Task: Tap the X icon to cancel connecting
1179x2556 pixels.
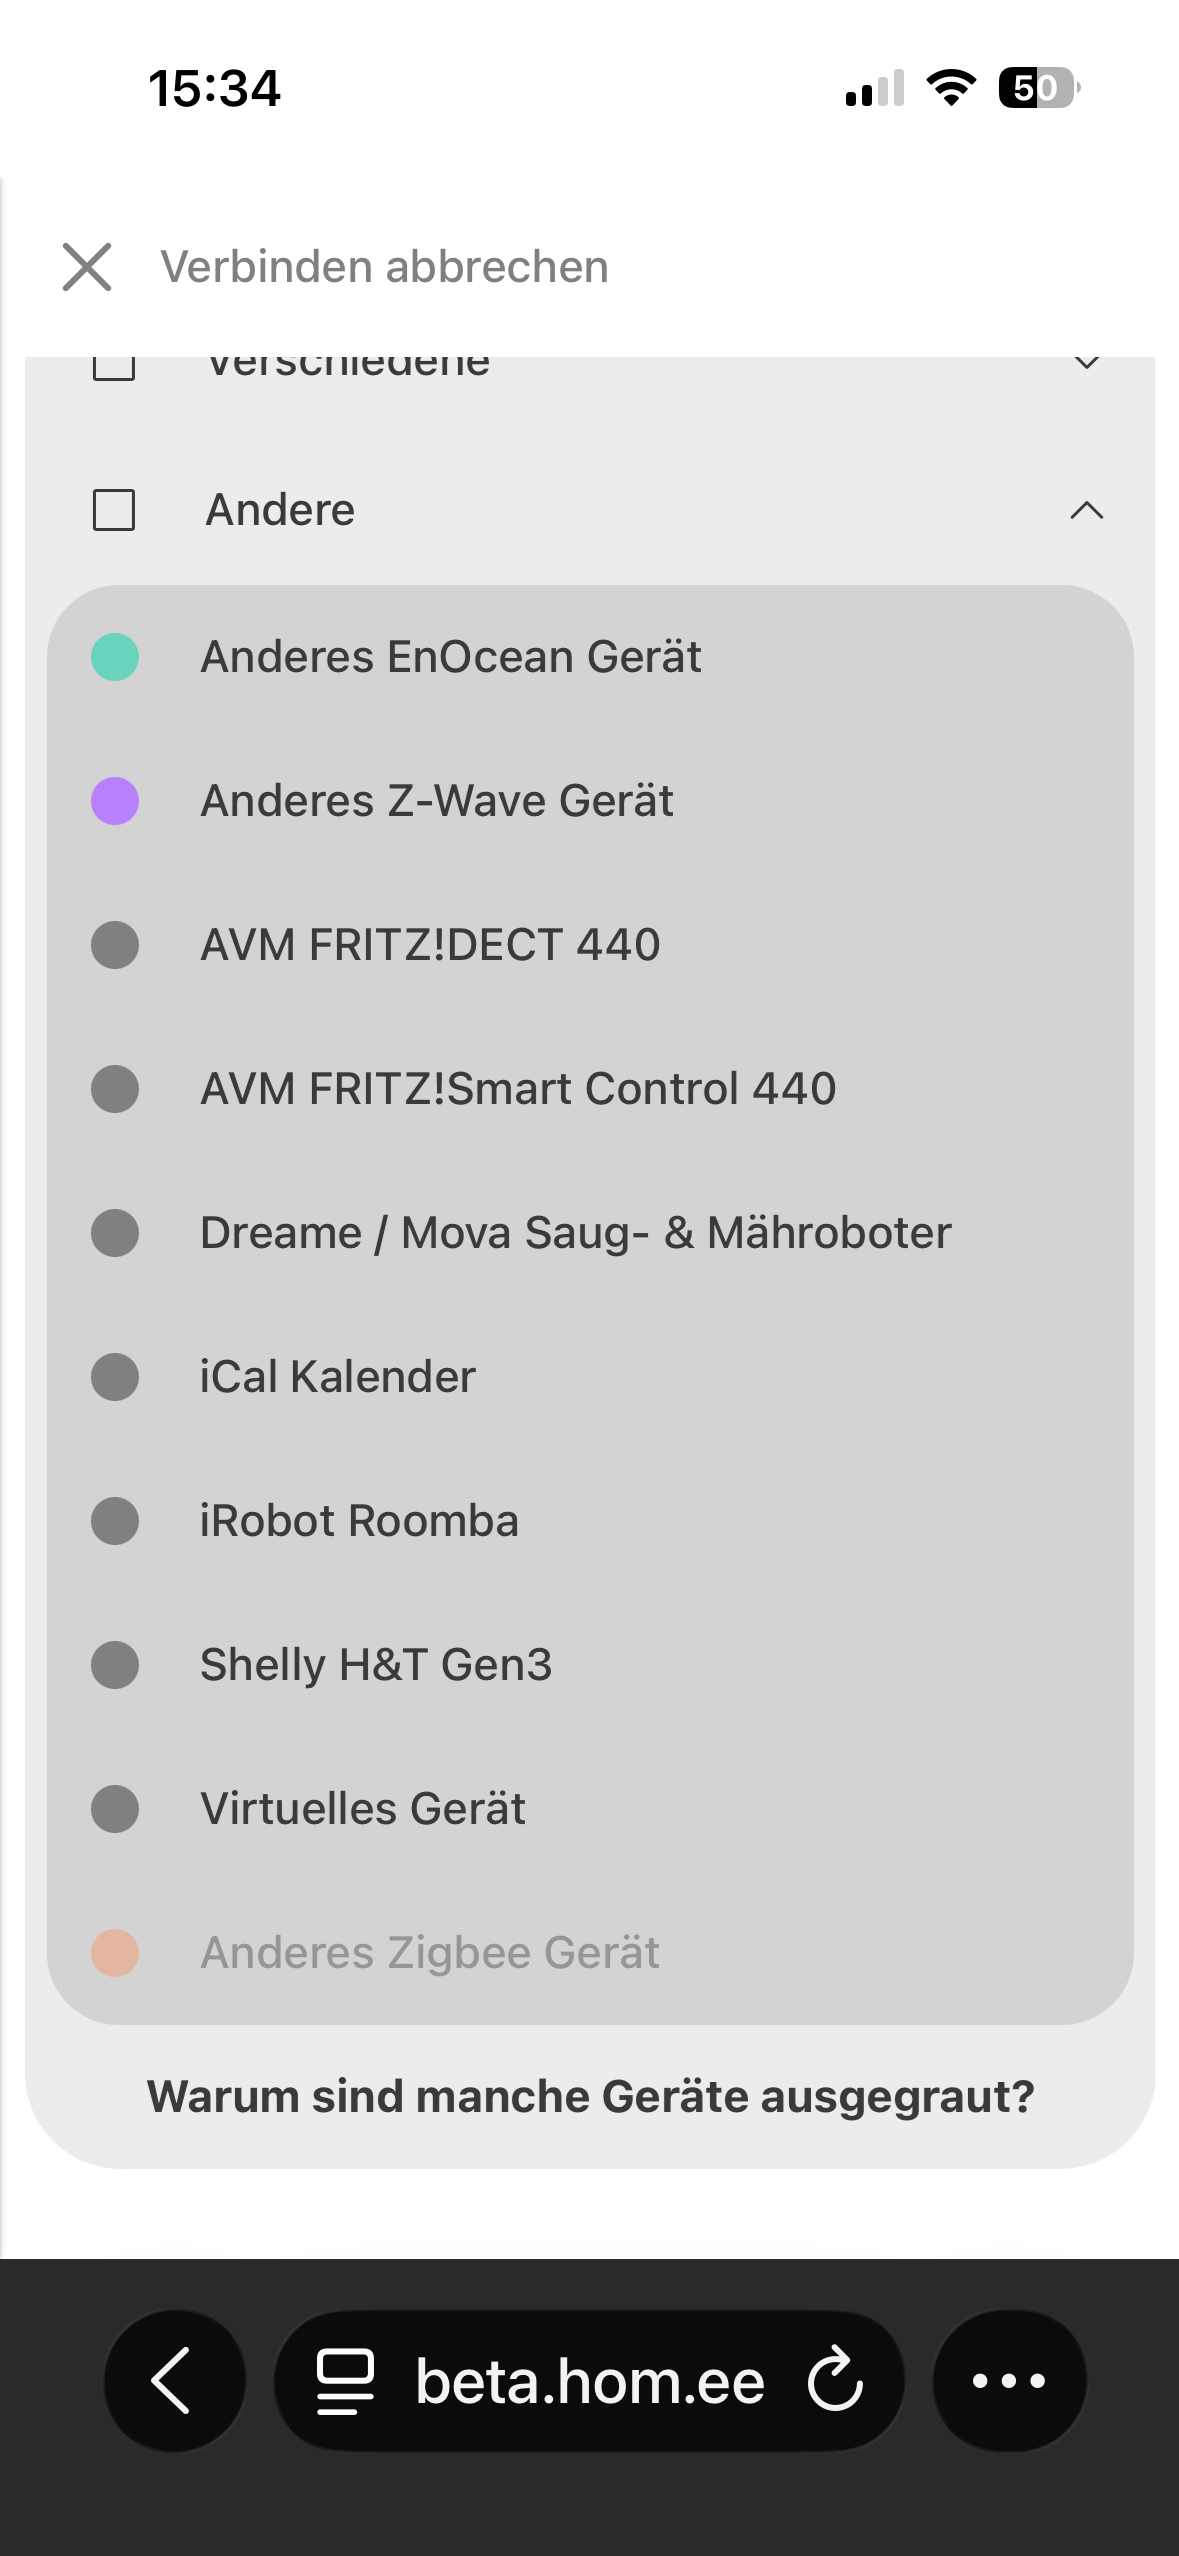Action: pyautogui.click(x=87, y=267)
